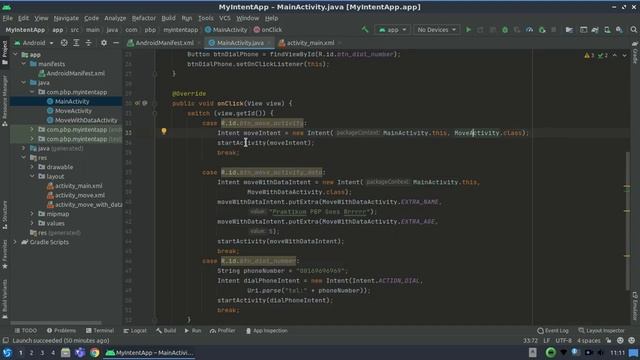Expand the Gradle Scripts node

[16, 242]
